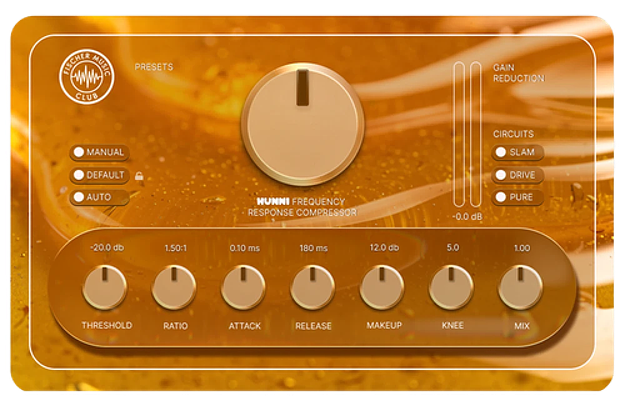This screenshot has width=625, height=416.
Task: Click the 5.0 knee value
Action: 453,248
